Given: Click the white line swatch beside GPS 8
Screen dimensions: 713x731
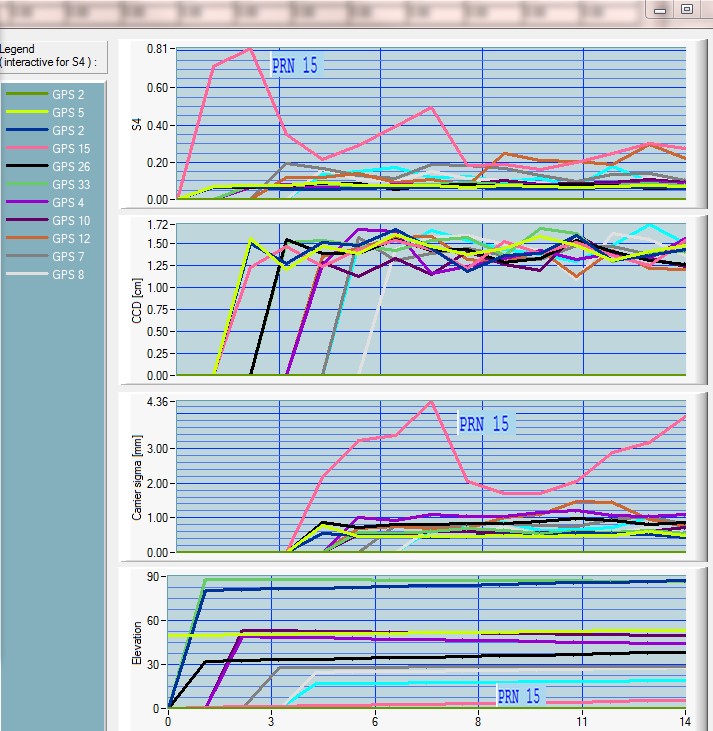Looking at the screenshot, I should tap(27, 274).
